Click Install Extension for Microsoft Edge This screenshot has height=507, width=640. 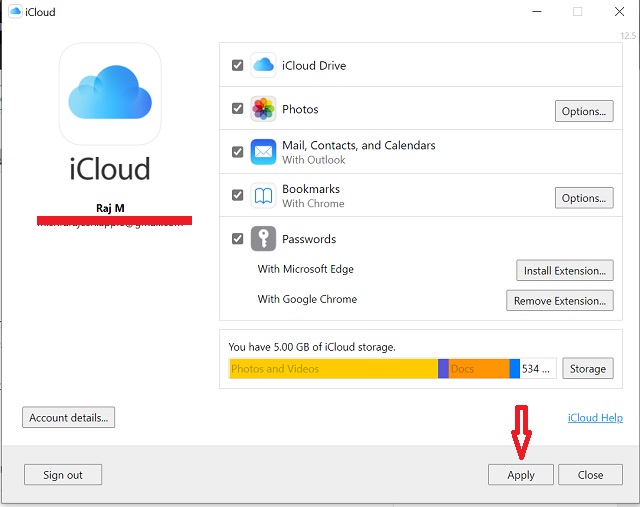(565, 270)
